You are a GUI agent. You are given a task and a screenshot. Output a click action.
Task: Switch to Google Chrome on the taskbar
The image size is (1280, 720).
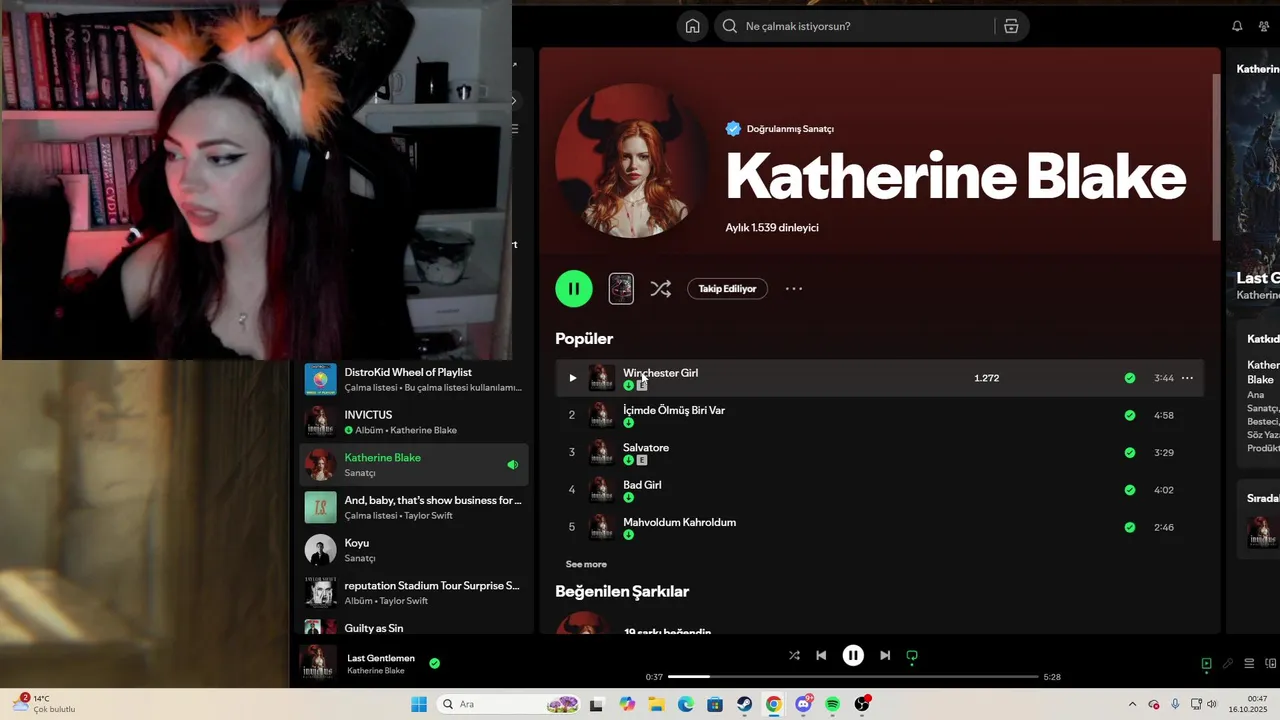[x=774, y=704]
